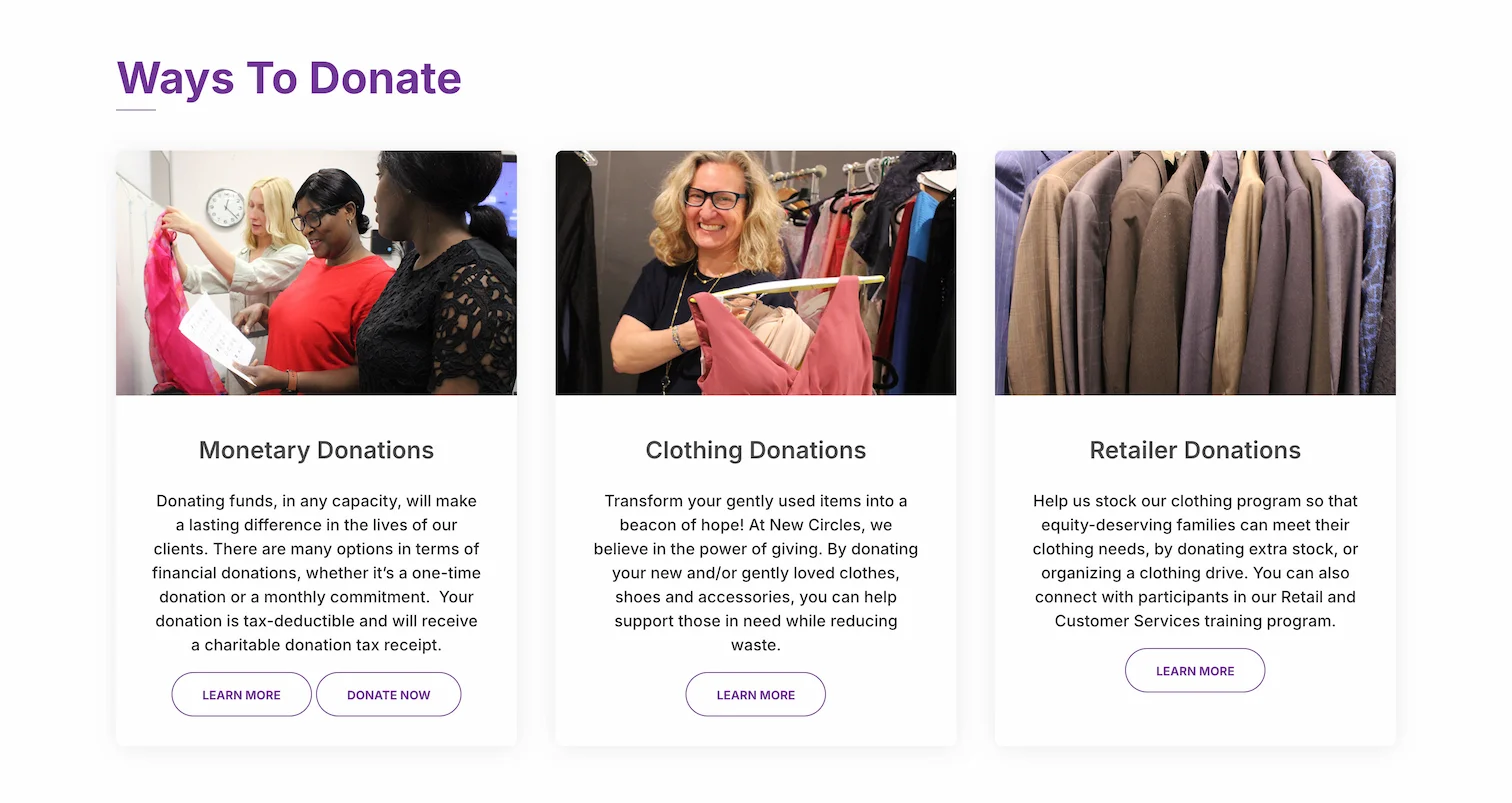Select the Ways To Donate page title
This screenshot has width=1512, height=803.
point(288,78)
